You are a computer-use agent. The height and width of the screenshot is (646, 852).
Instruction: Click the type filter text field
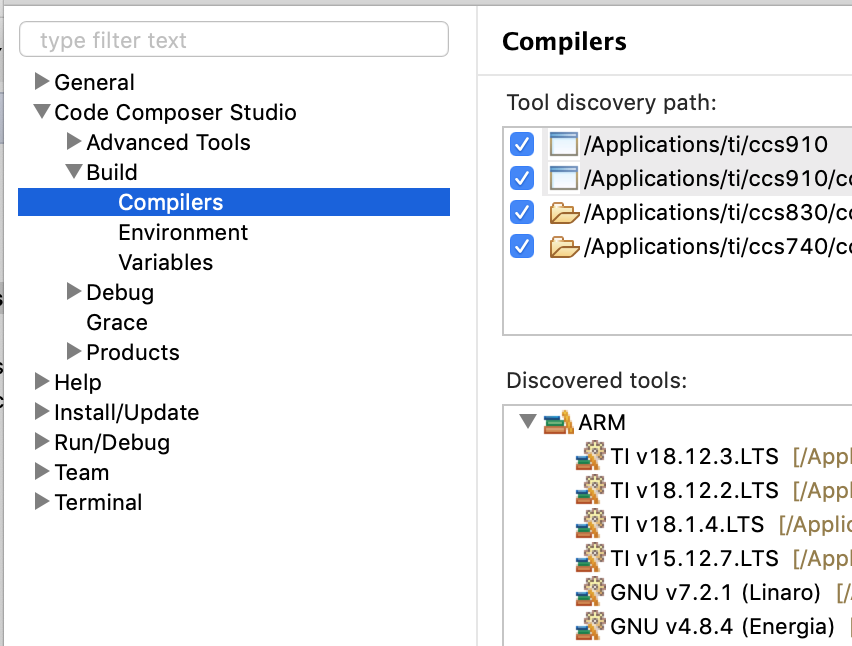pos(234,39)
